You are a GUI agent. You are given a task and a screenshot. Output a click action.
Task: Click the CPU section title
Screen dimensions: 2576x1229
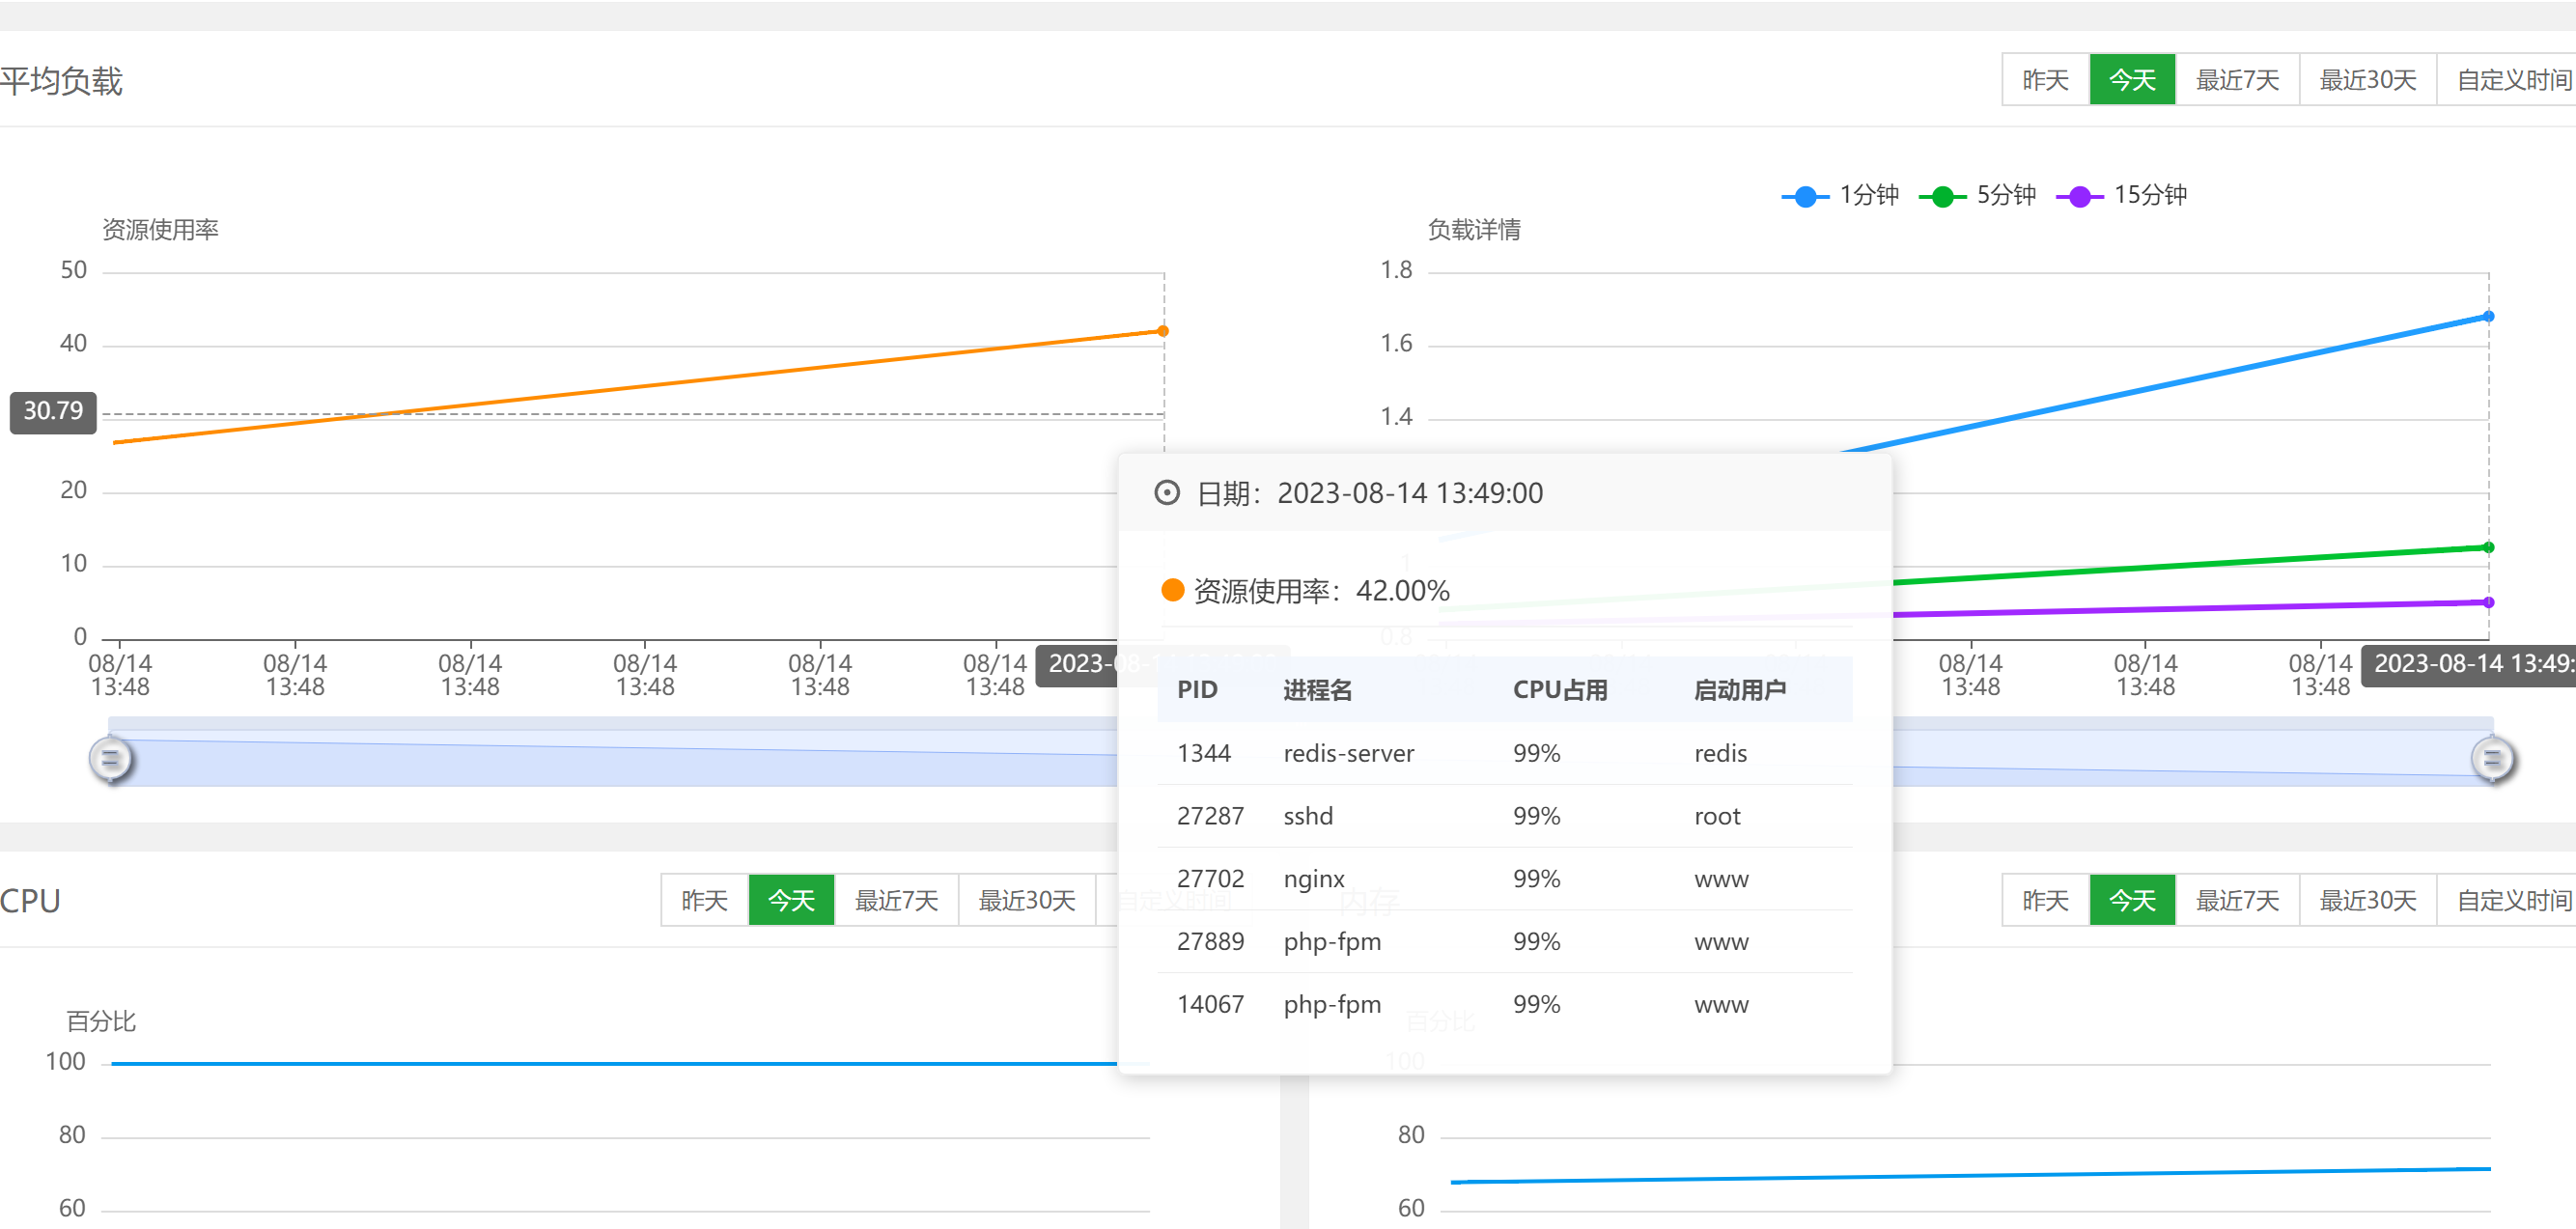[30, 901]
